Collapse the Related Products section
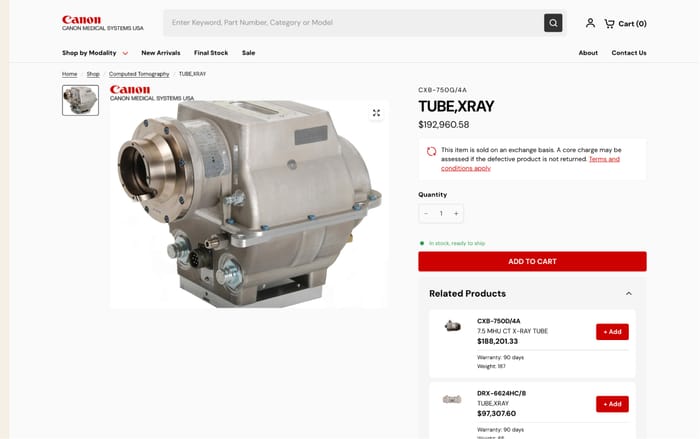The height and width of the screenshot is (439, 700). click(x=629, y=293)
